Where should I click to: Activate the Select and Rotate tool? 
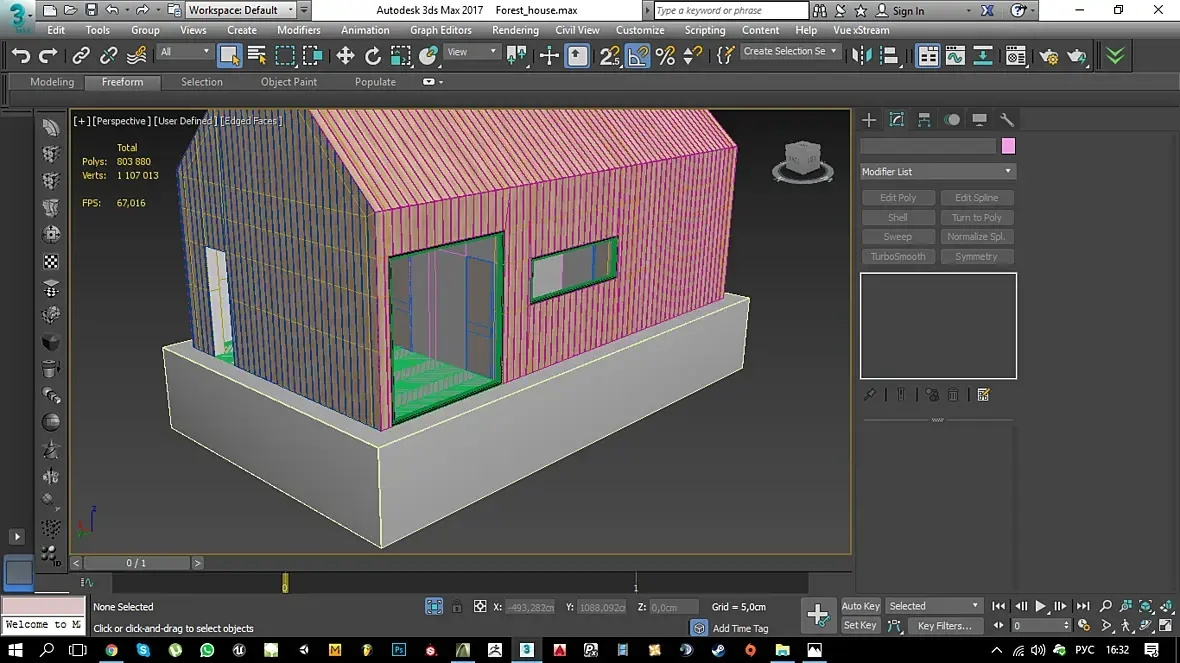pos(373,56)
